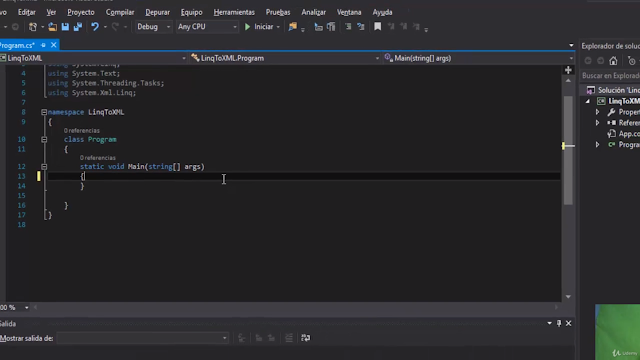Screen dimensions: 640x360
Task: Pin the Program.cs tab
Action: [x=43, y=45]
